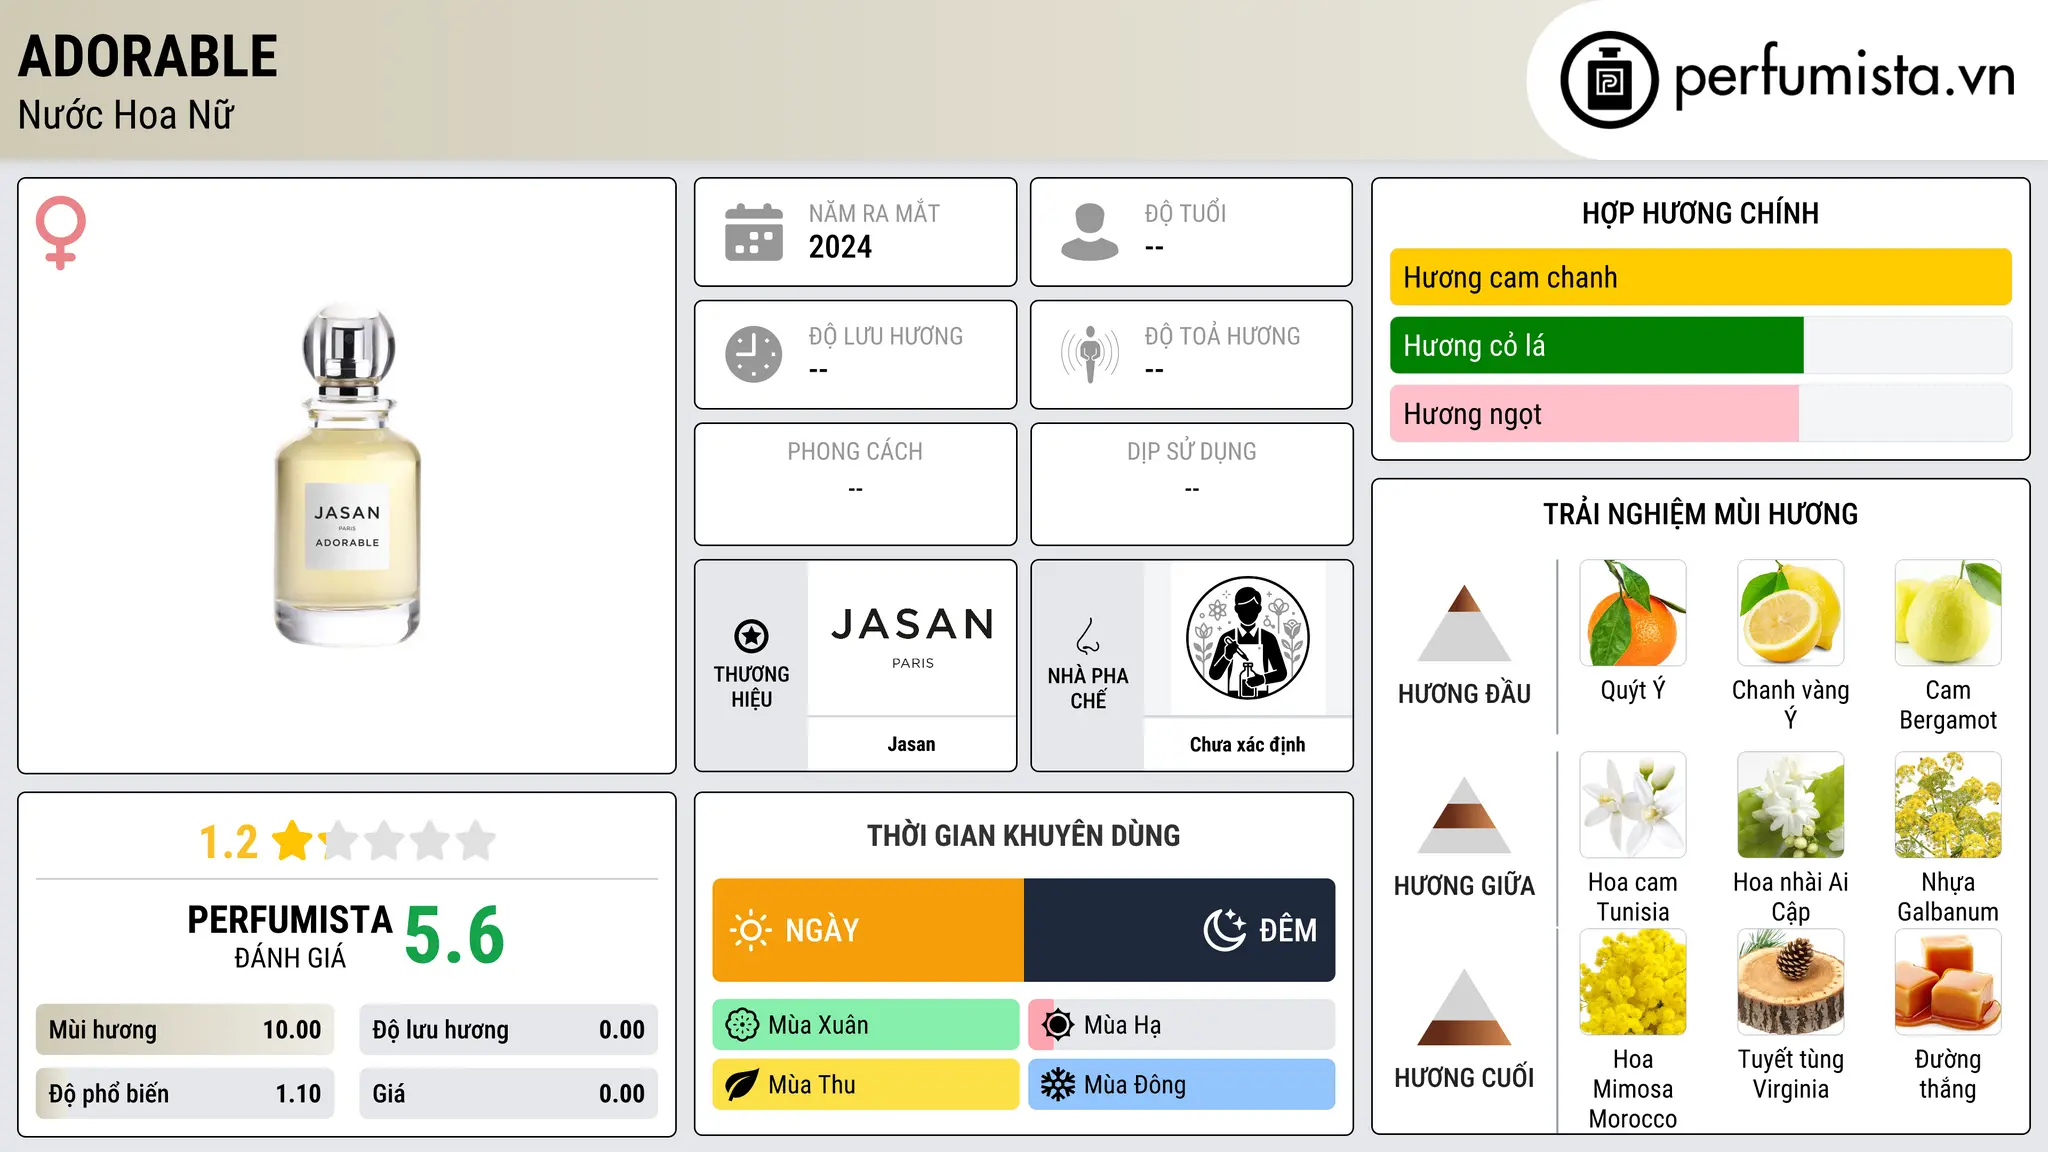The width and height of the screenshot is (2048, 1152).
Task: Click the perfumista.vn bottle logo icon
Action: coord(1609,80)
